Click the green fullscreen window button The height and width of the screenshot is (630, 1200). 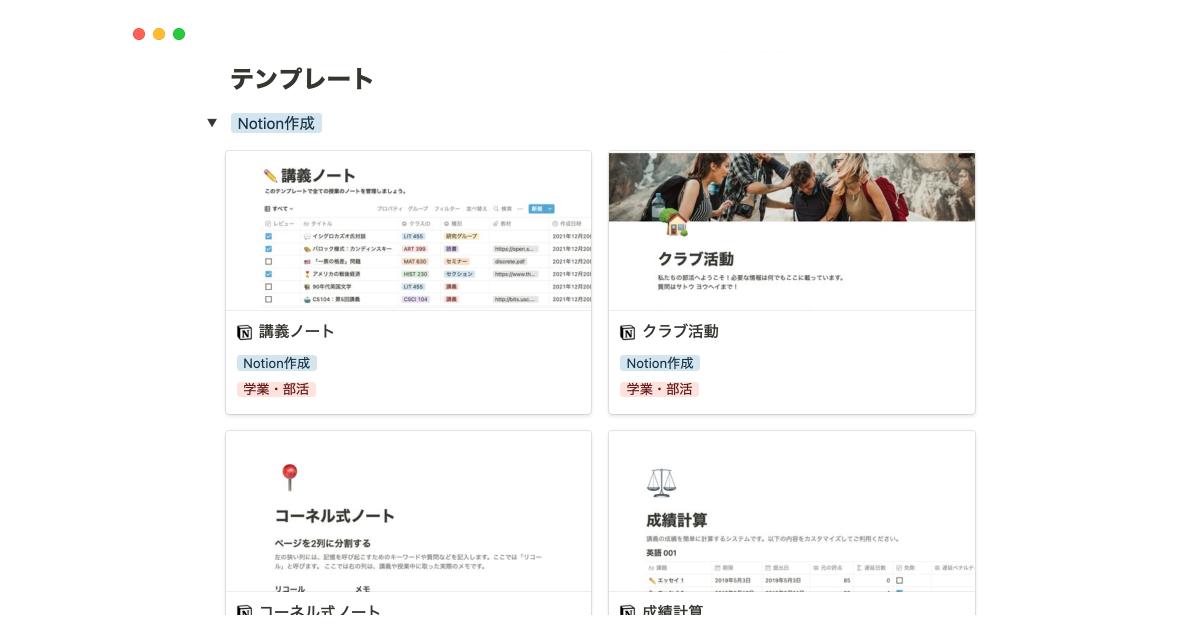click(x=179, y=34)
